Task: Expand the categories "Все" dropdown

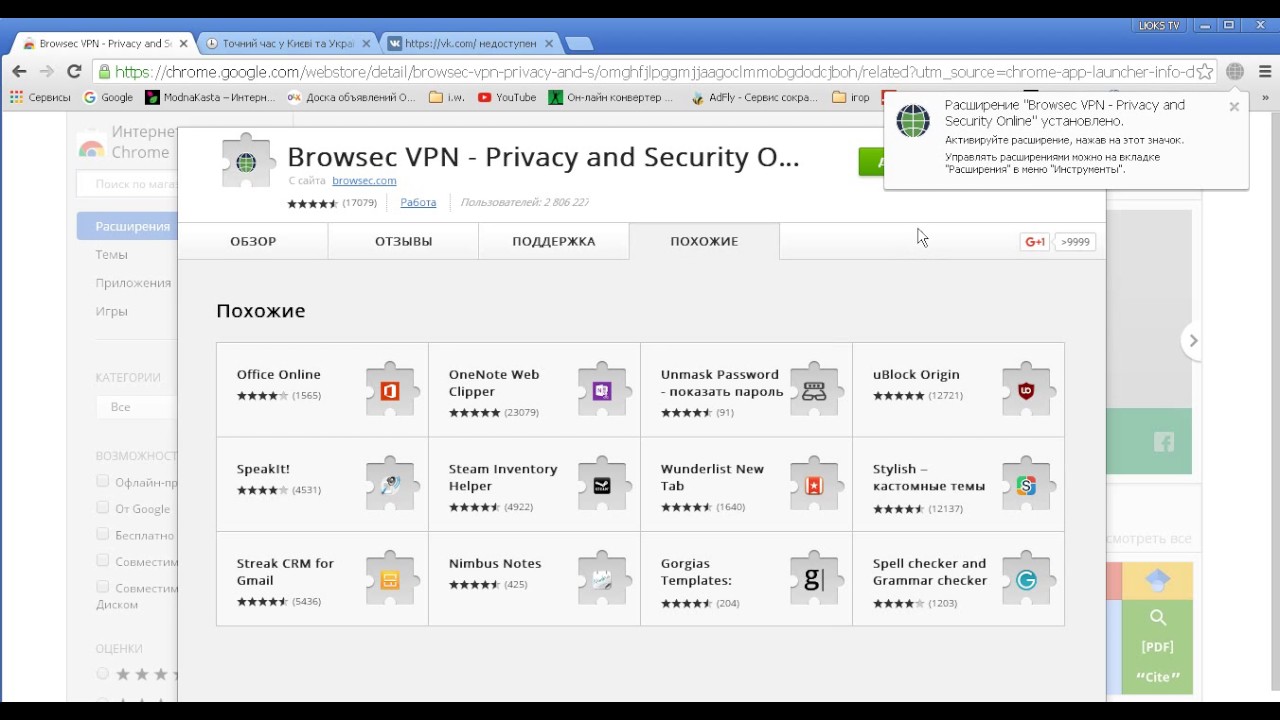Action: click(x=135, y=407)
